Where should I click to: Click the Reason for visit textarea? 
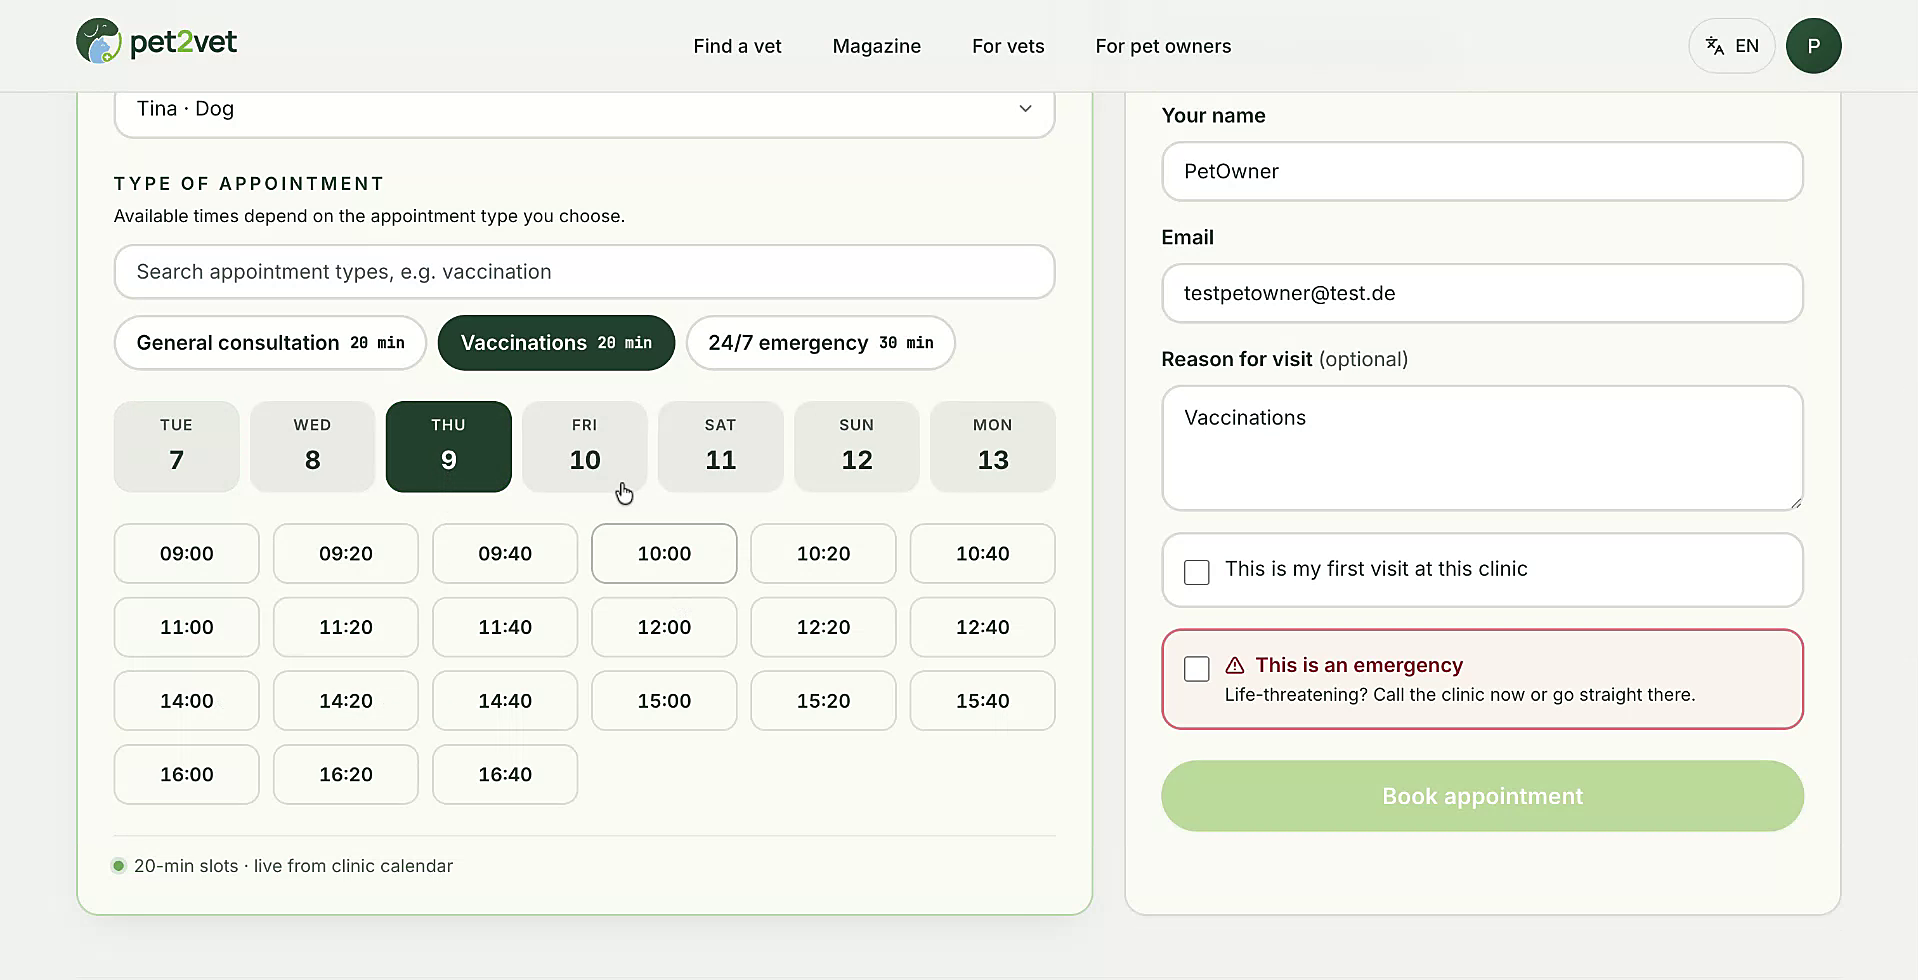1482,448
